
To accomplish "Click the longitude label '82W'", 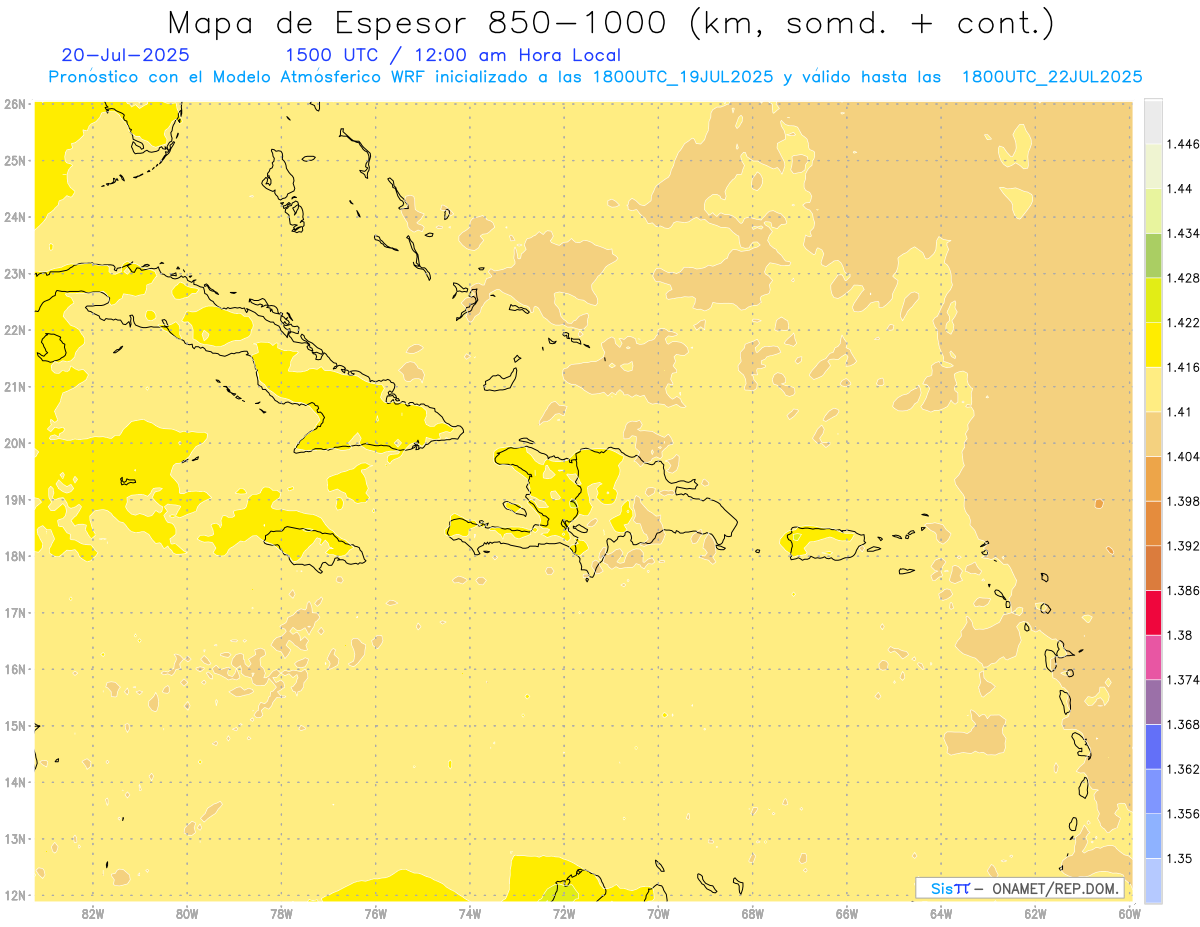I will click(92, 913).
